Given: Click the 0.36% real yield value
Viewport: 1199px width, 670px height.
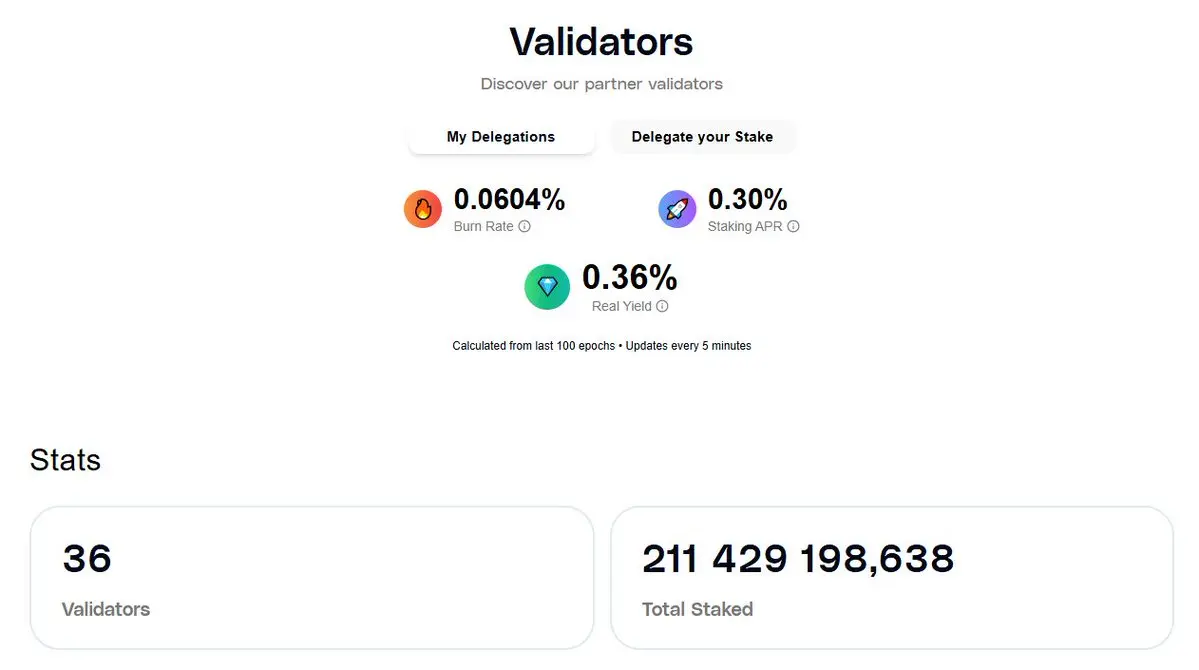Looking at the screenshot, I should (629, 278).
